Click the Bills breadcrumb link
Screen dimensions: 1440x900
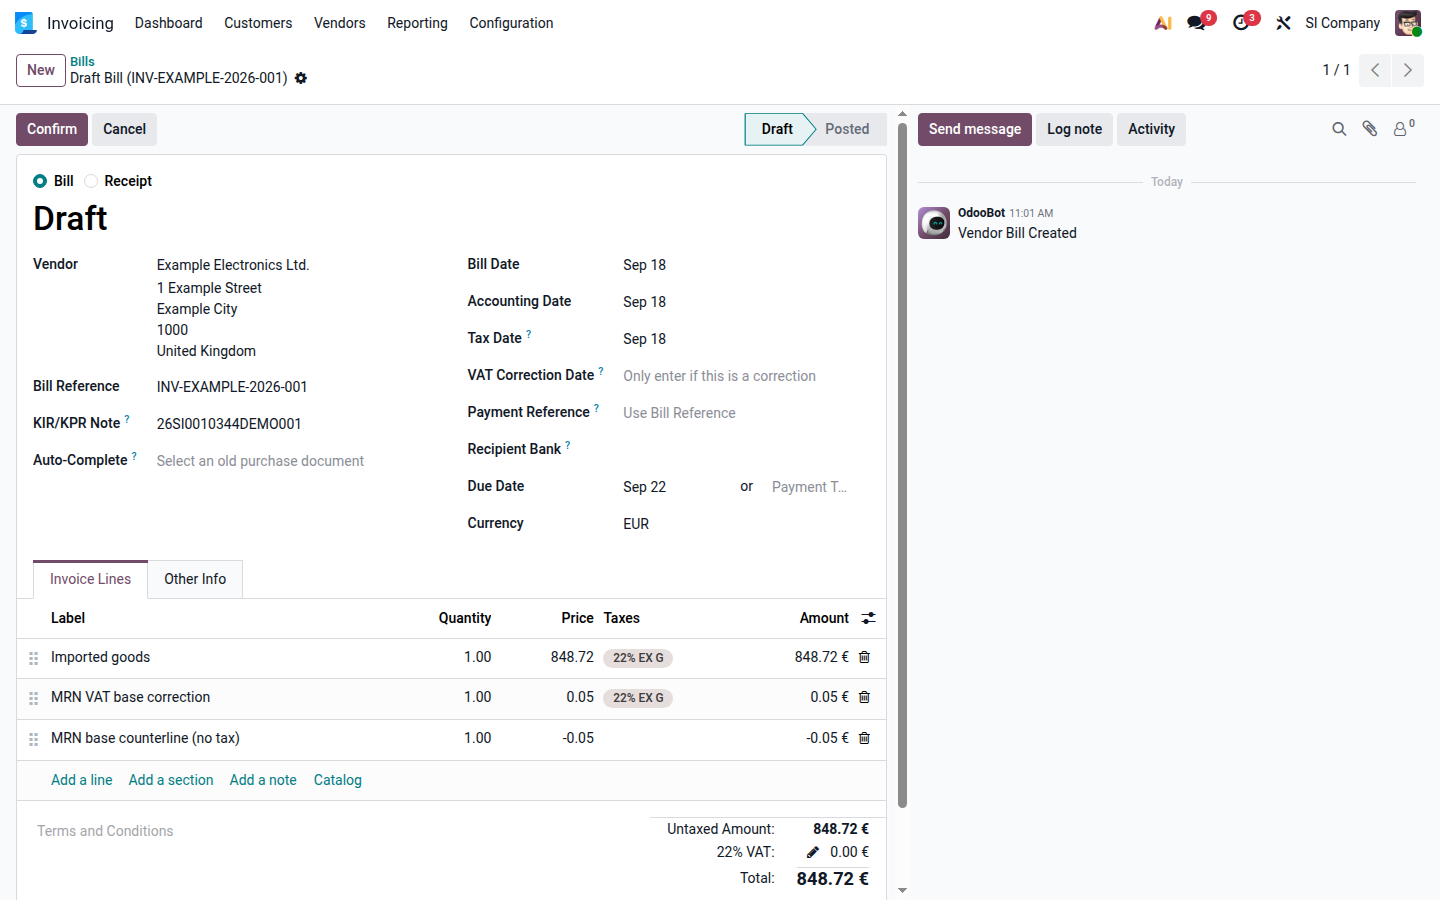[x=82, y=61]
